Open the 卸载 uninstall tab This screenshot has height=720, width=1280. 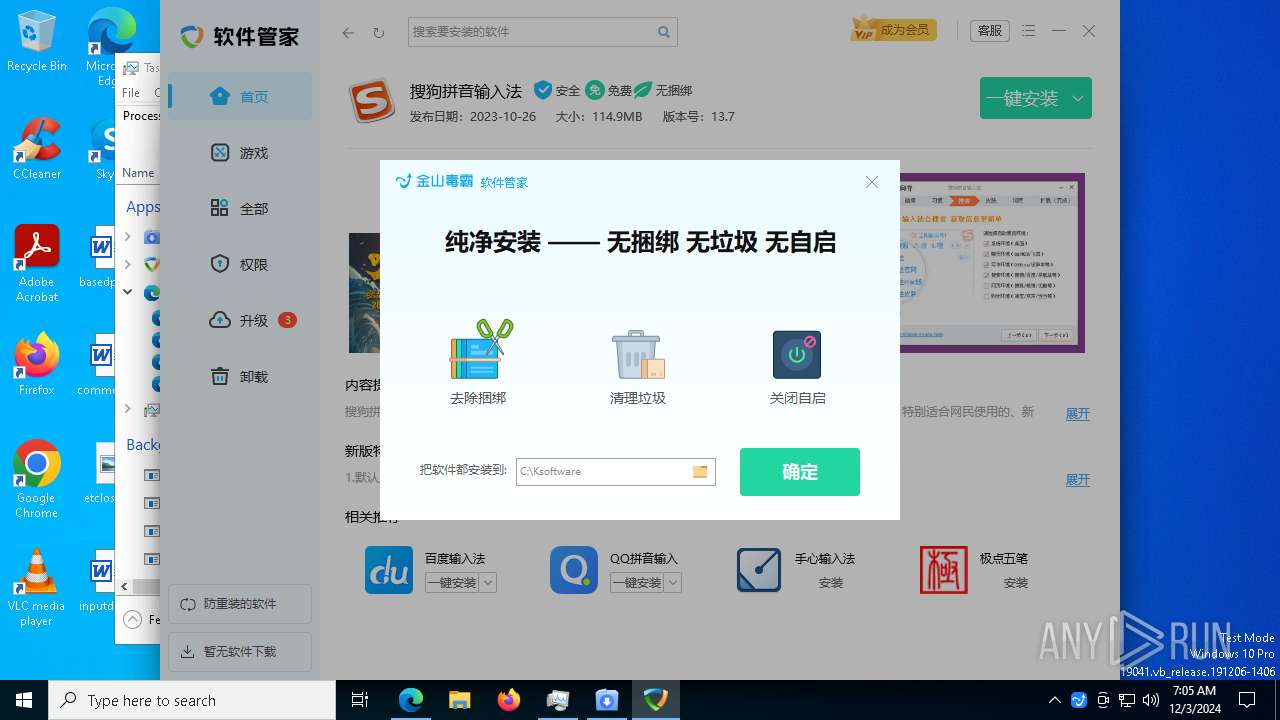point(240,377)
